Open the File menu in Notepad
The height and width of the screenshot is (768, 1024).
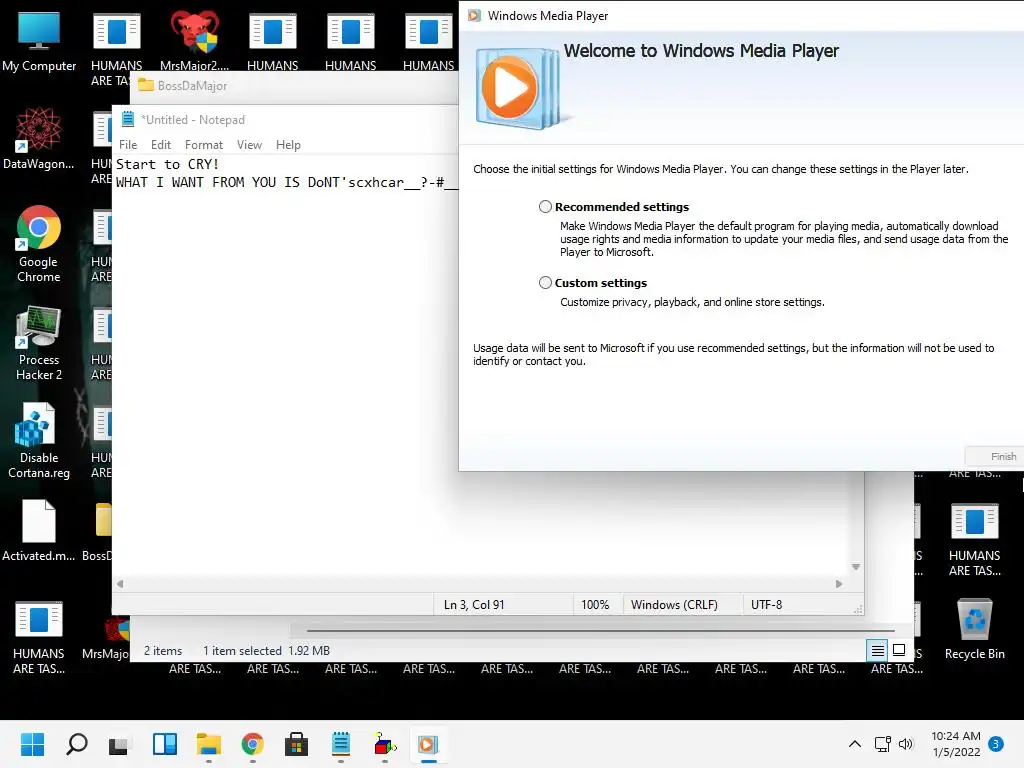point(128,145)
